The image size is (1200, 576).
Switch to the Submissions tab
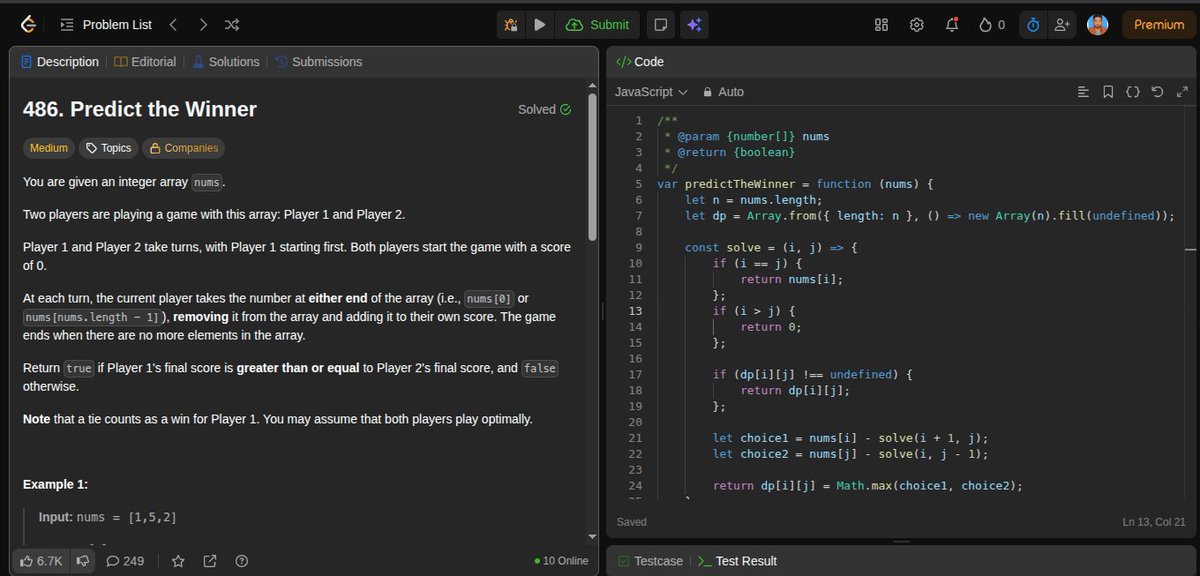[x=318, y=62]
